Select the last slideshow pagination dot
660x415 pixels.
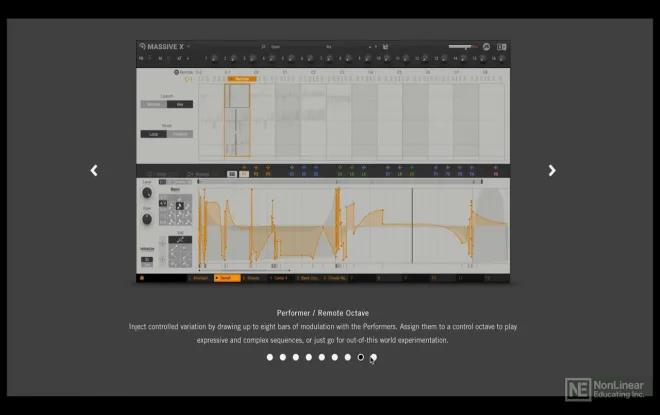tap(373, 357)
